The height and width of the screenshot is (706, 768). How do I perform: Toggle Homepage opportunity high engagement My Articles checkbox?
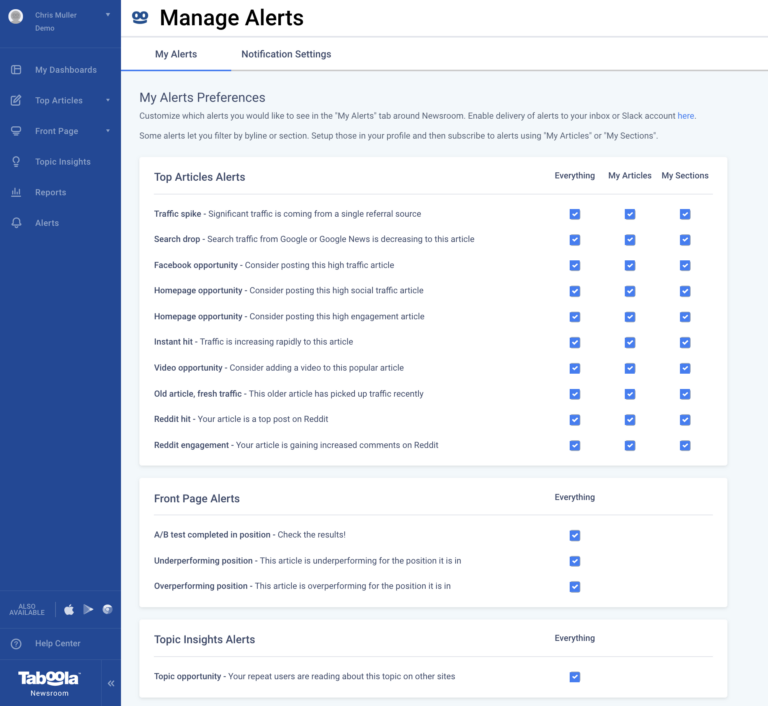(x=630, y=317)
